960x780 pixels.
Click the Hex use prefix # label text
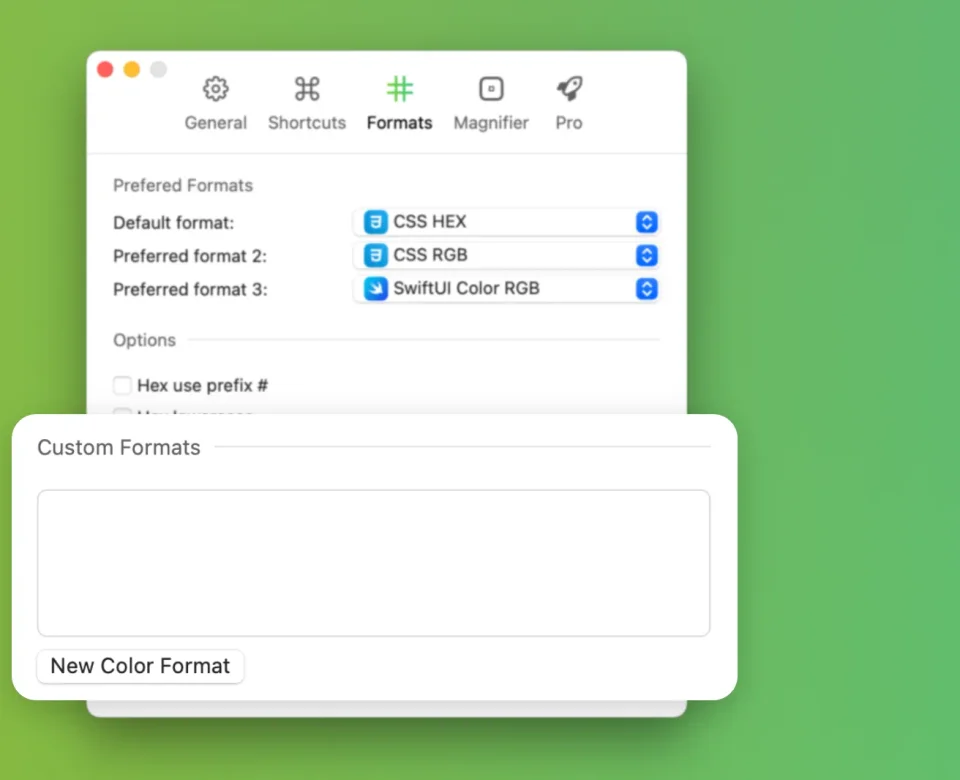(203, 386)
